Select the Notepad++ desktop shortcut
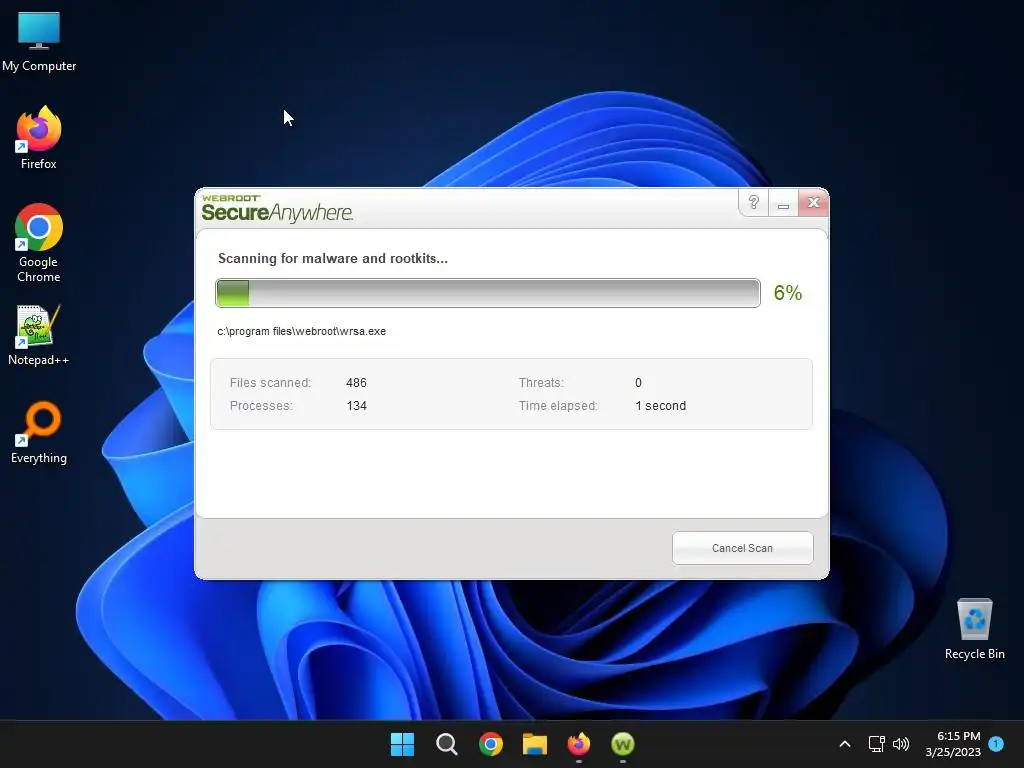The image size is (1024, 768). 39,335
